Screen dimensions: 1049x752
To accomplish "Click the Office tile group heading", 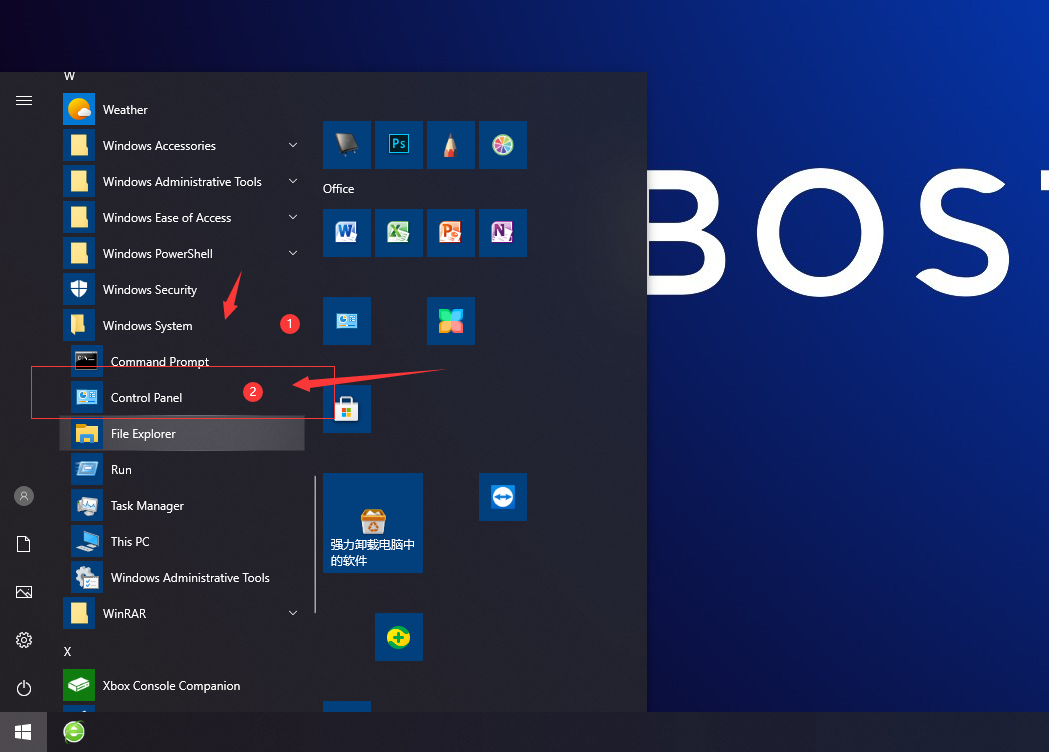I will tap(339, 189).
